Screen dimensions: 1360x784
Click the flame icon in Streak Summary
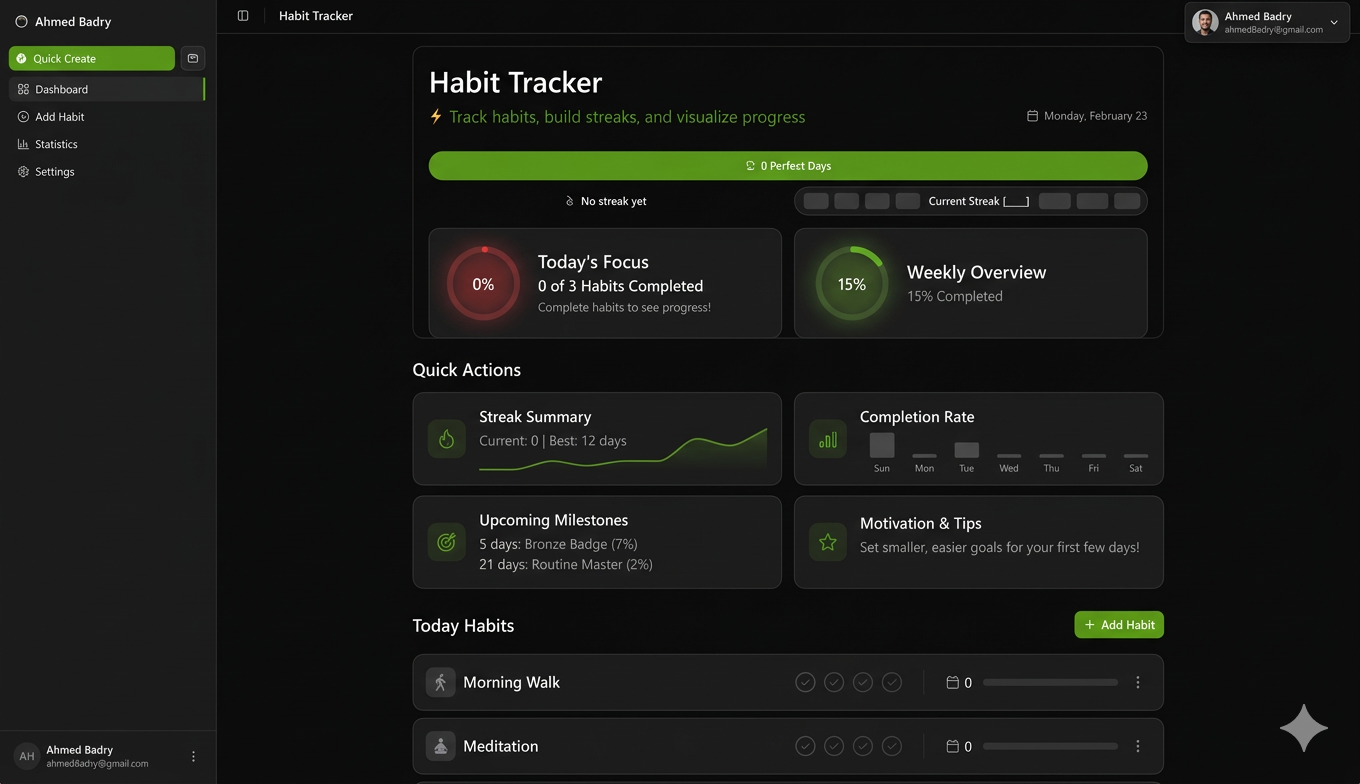click(447, 439)
